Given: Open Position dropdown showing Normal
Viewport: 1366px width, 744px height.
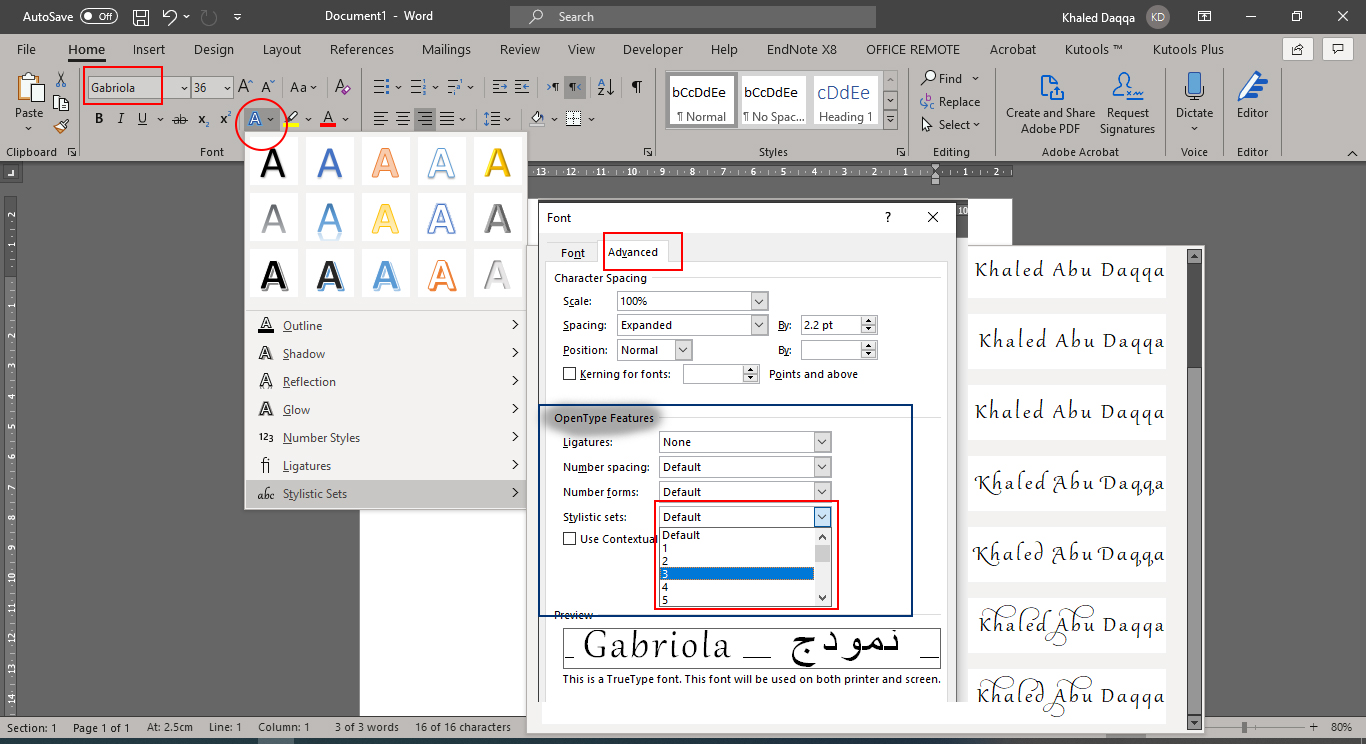Looking at the screenshot, I should click(x=683, y=350).
